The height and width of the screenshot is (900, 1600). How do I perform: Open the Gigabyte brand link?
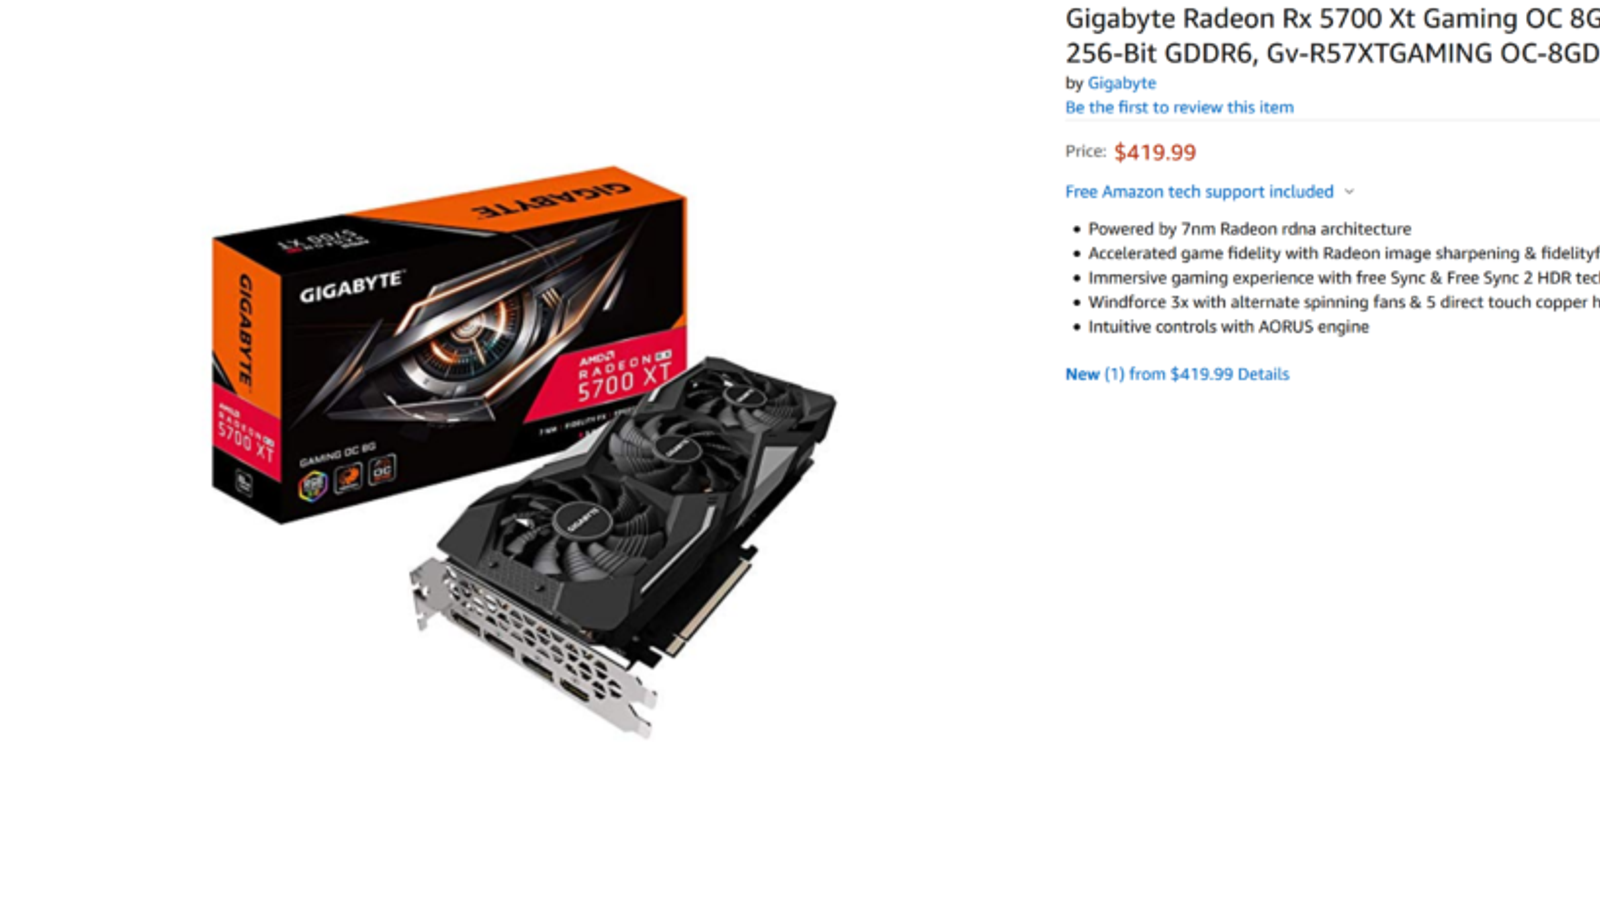1121,83
